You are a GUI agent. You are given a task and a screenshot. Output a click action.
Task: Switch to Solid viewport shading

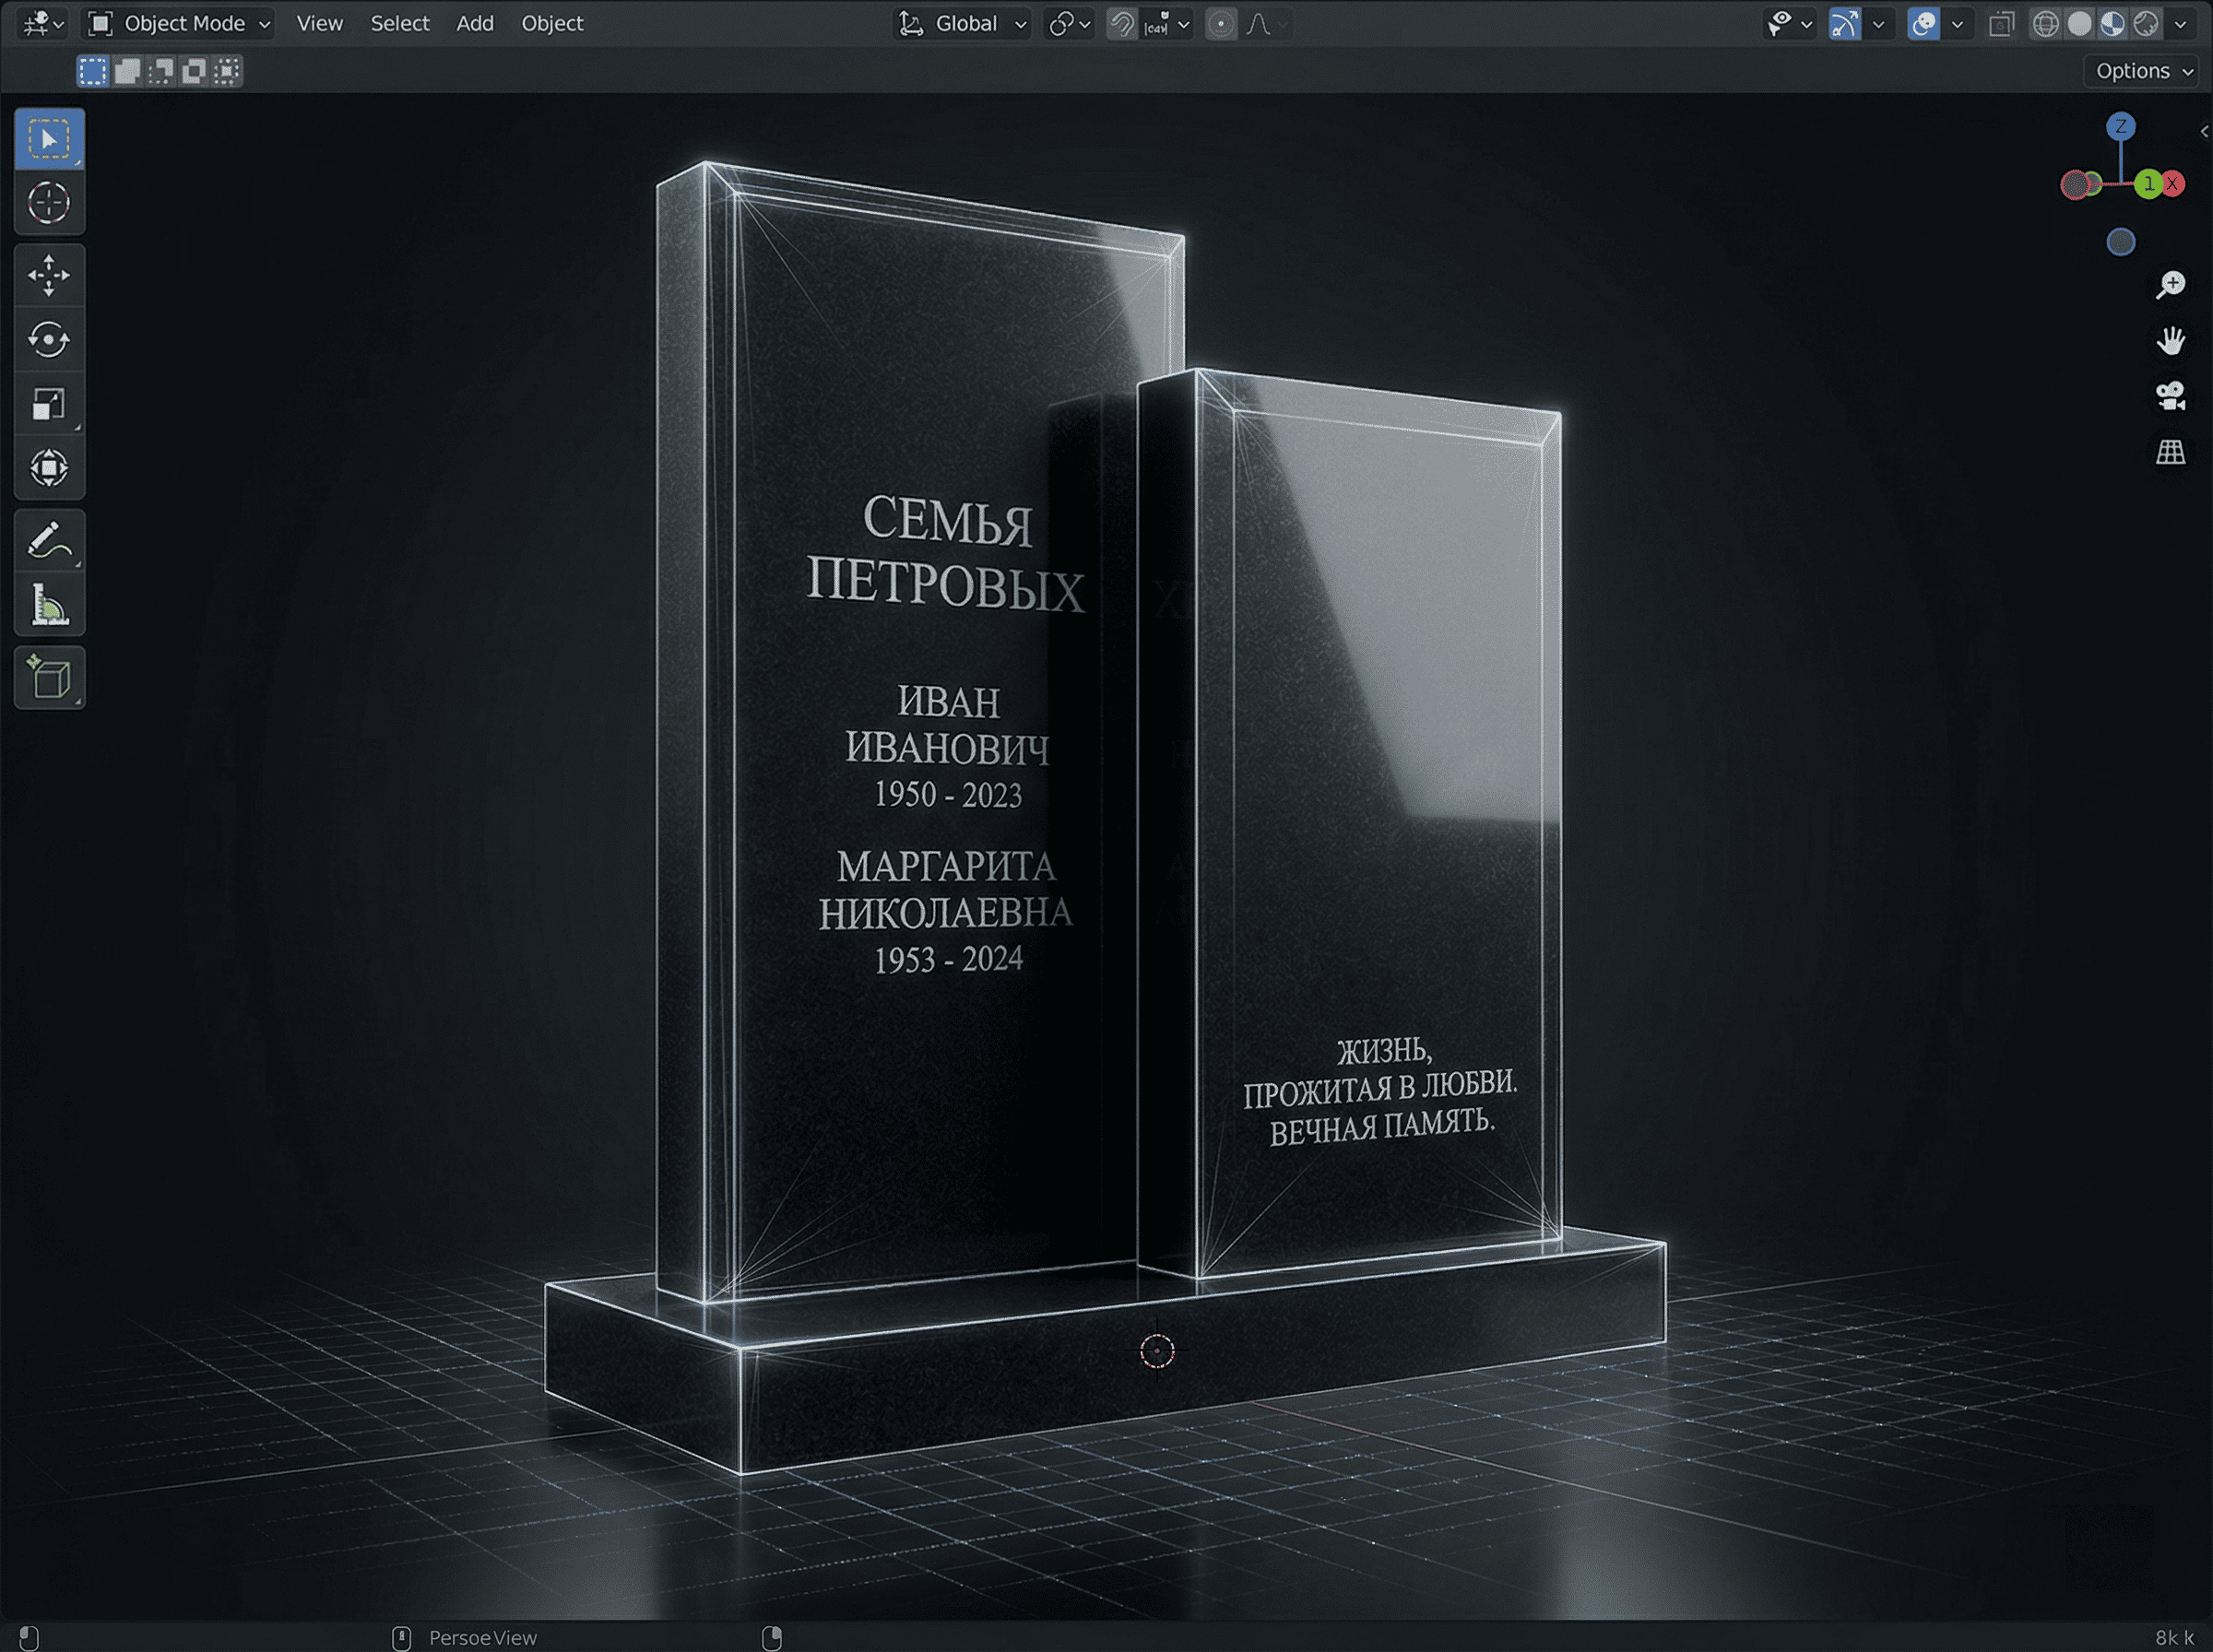tap(2079, 24)
